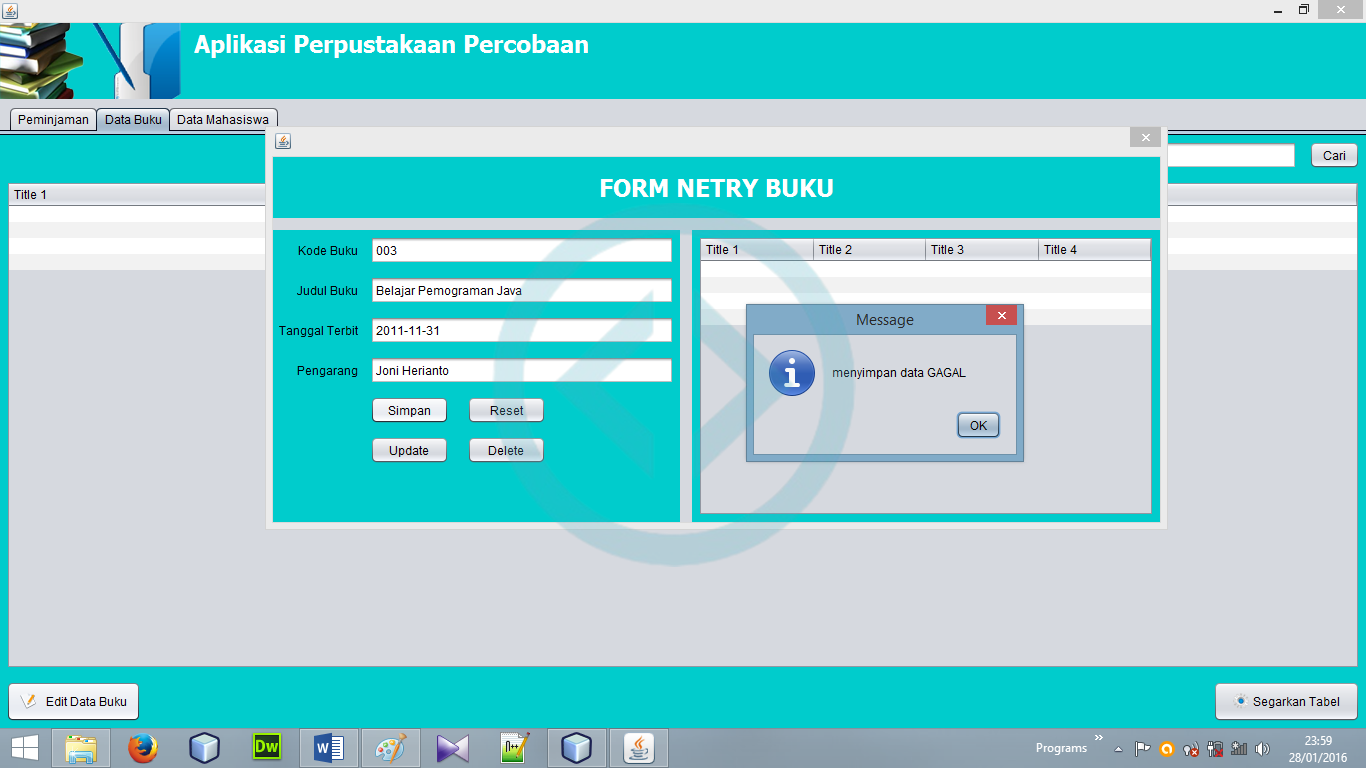Expand the hidden tray icons arrow

(1118, 749)
